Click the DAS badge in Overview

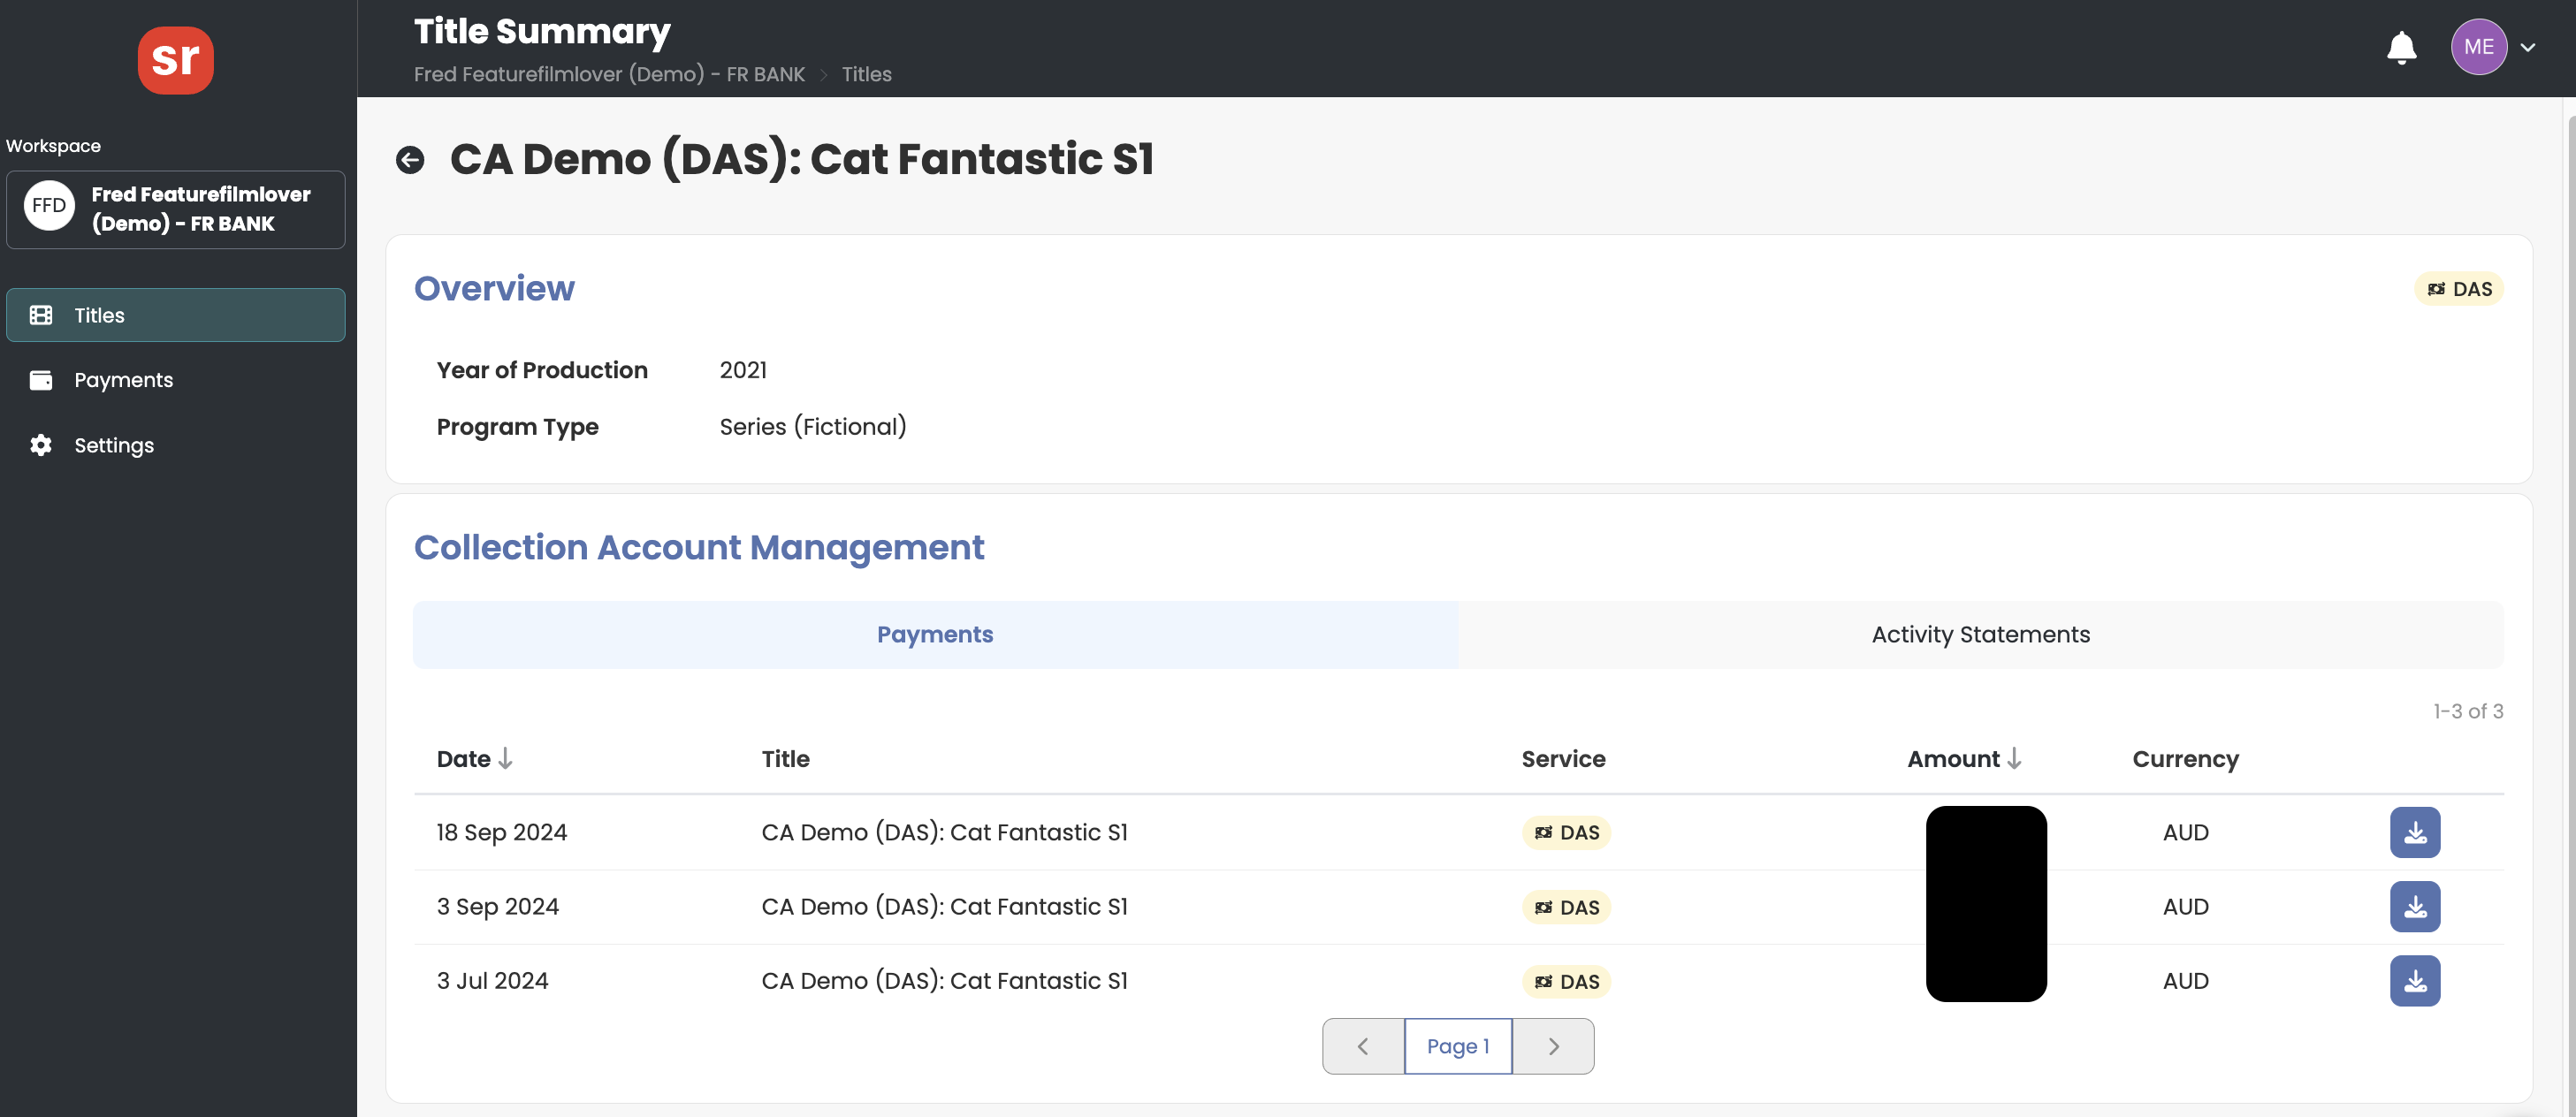(x=2459, y=289)
